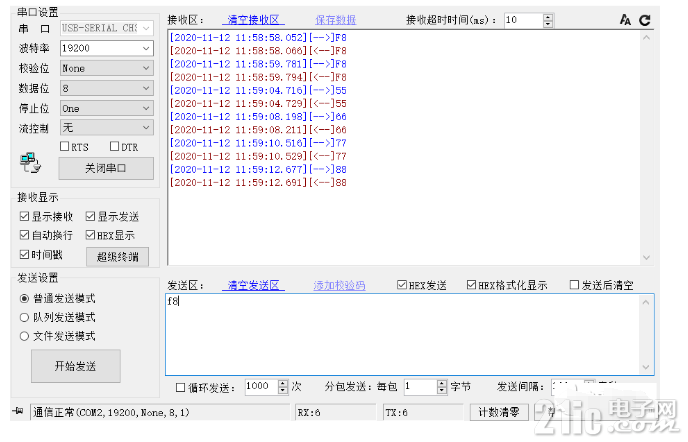Click the 每包 bytes per packet field
Screen dimensions: 688x442
420,387
